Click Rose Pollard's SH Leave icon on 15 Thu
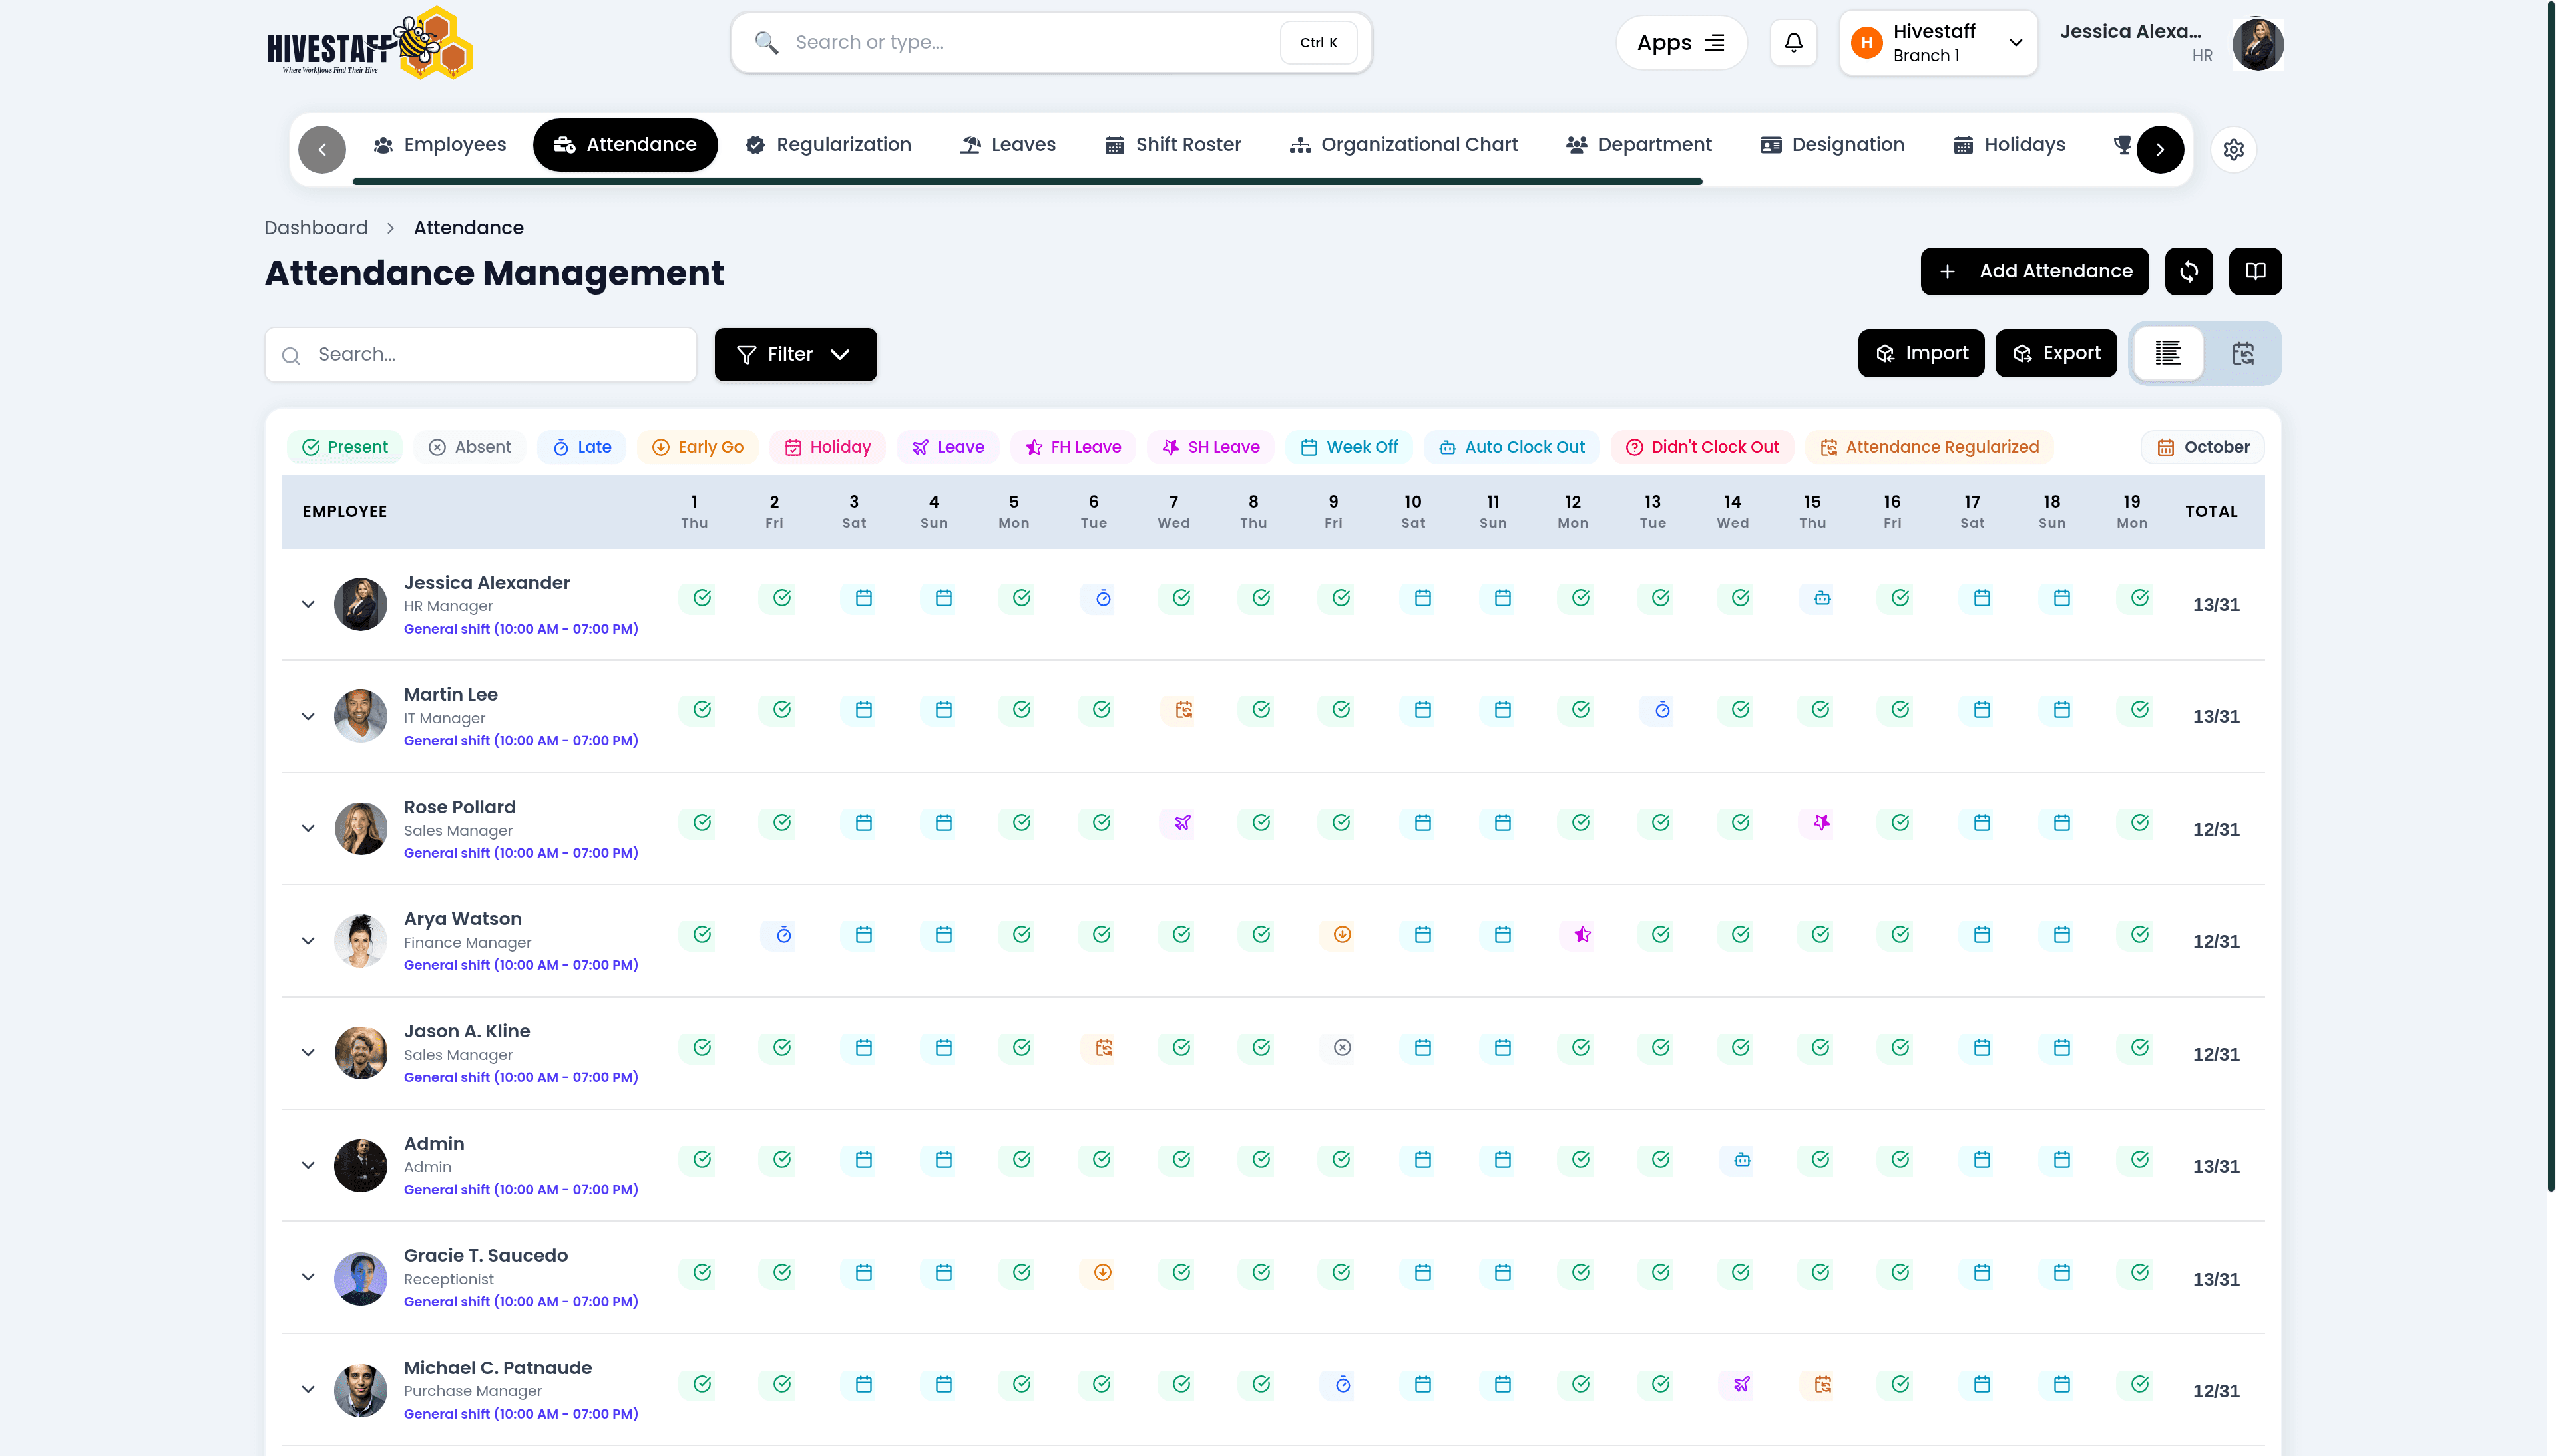The height and width of the screenshot is (1456, 2556). [1821, 823]
